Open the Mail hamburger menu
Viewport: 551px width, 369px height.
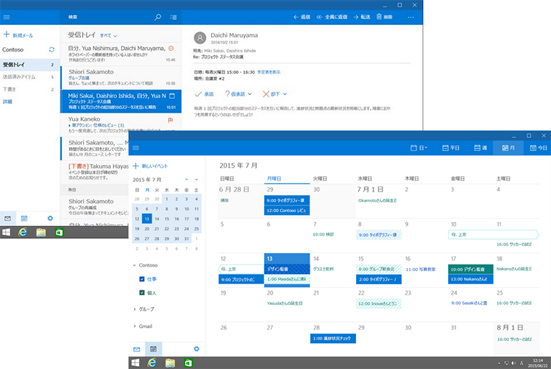pos(6,17)
